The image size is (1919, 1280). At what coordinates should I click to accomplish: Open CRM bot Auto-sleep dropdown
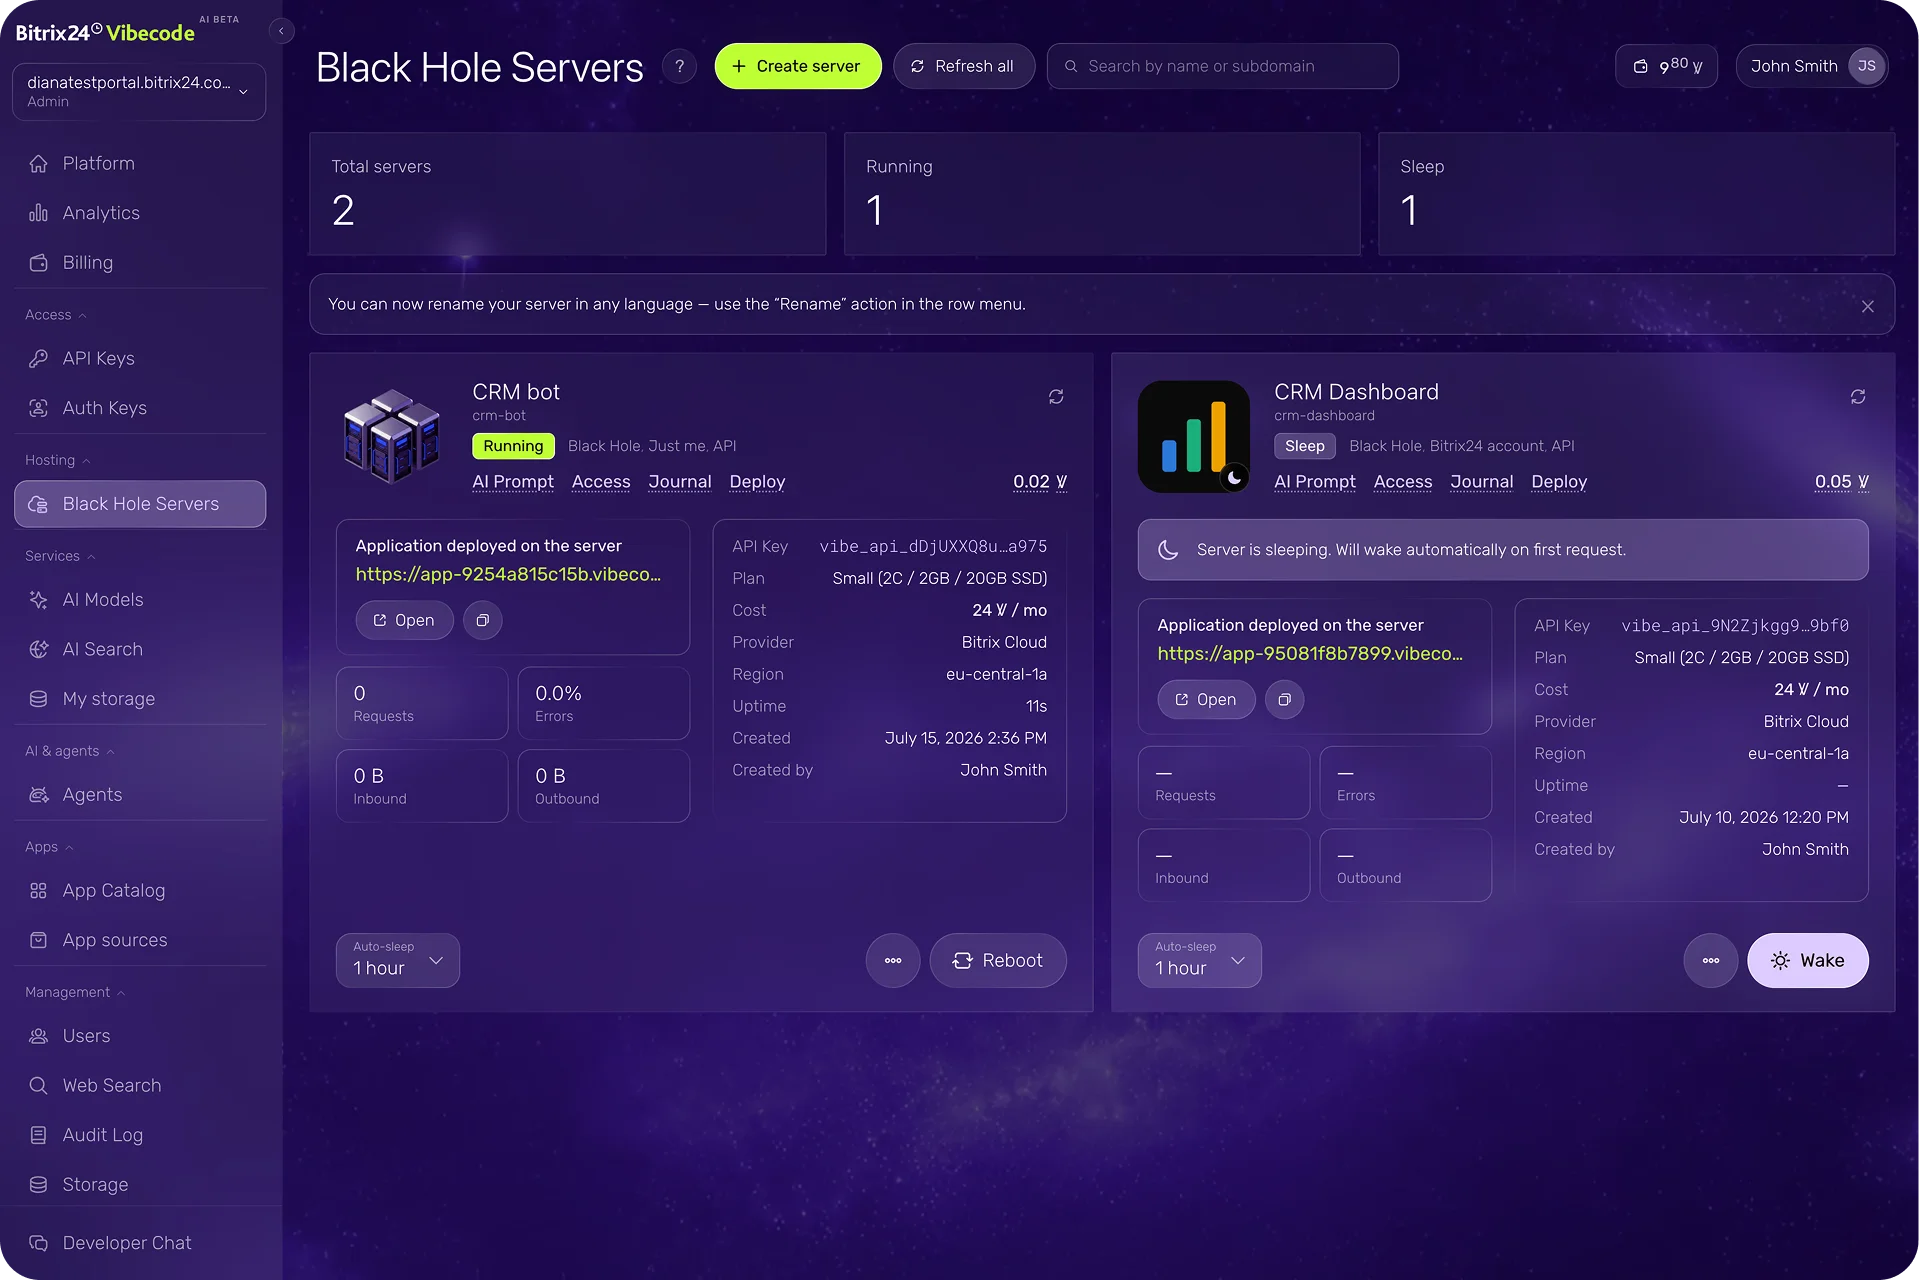(398, 960)
